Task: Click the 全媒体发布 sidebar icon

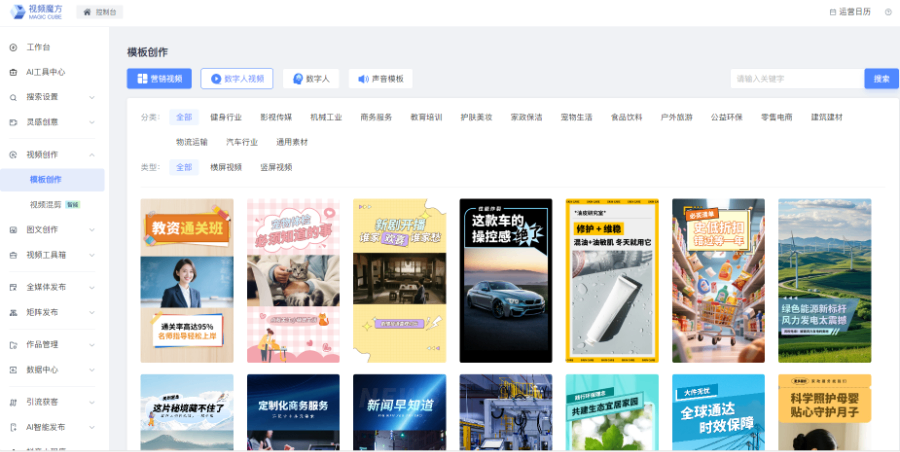Action: pyautogui.click(x=13, y=287)
